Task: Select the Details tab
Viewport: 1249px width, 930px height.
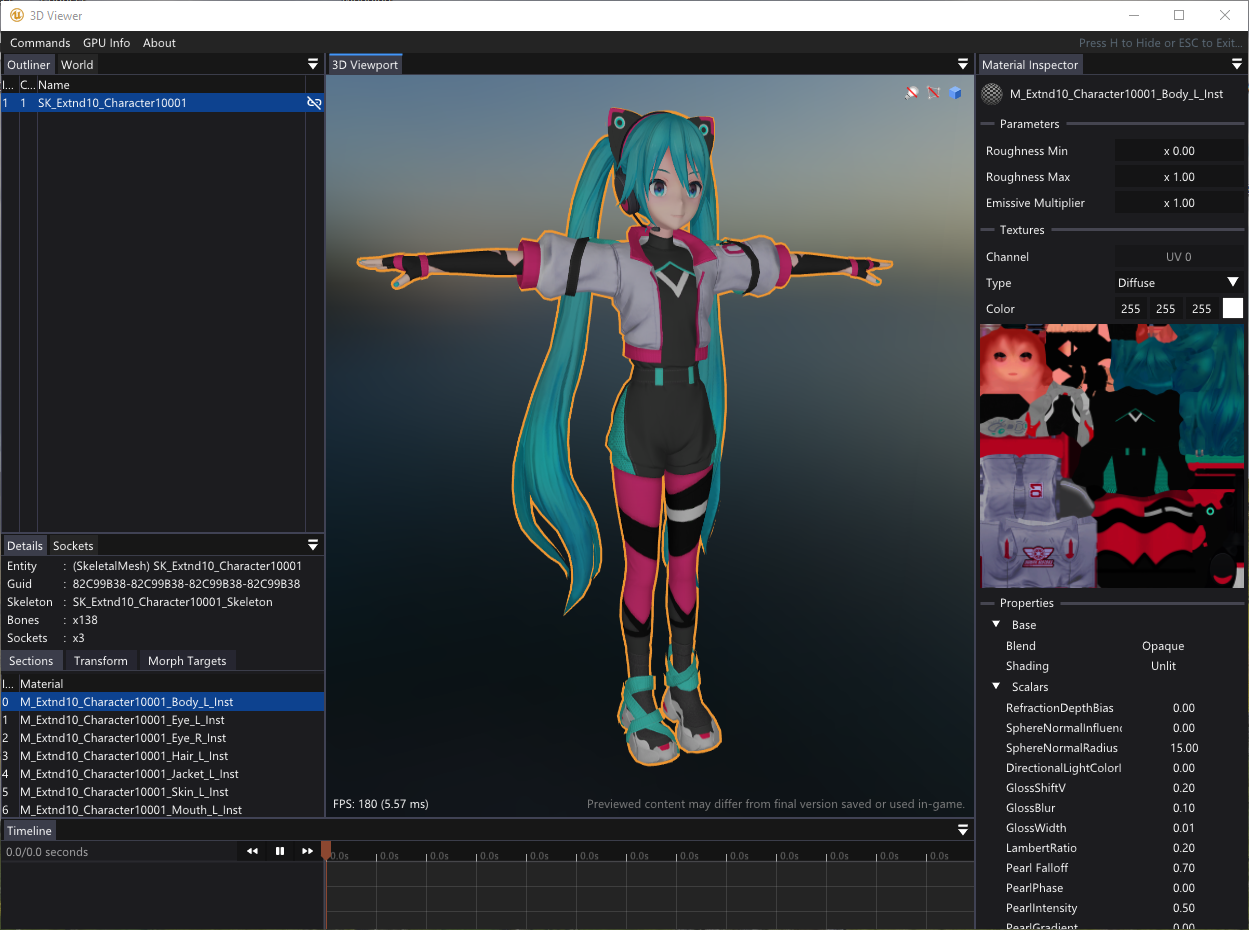Action: tap(25, 545)
